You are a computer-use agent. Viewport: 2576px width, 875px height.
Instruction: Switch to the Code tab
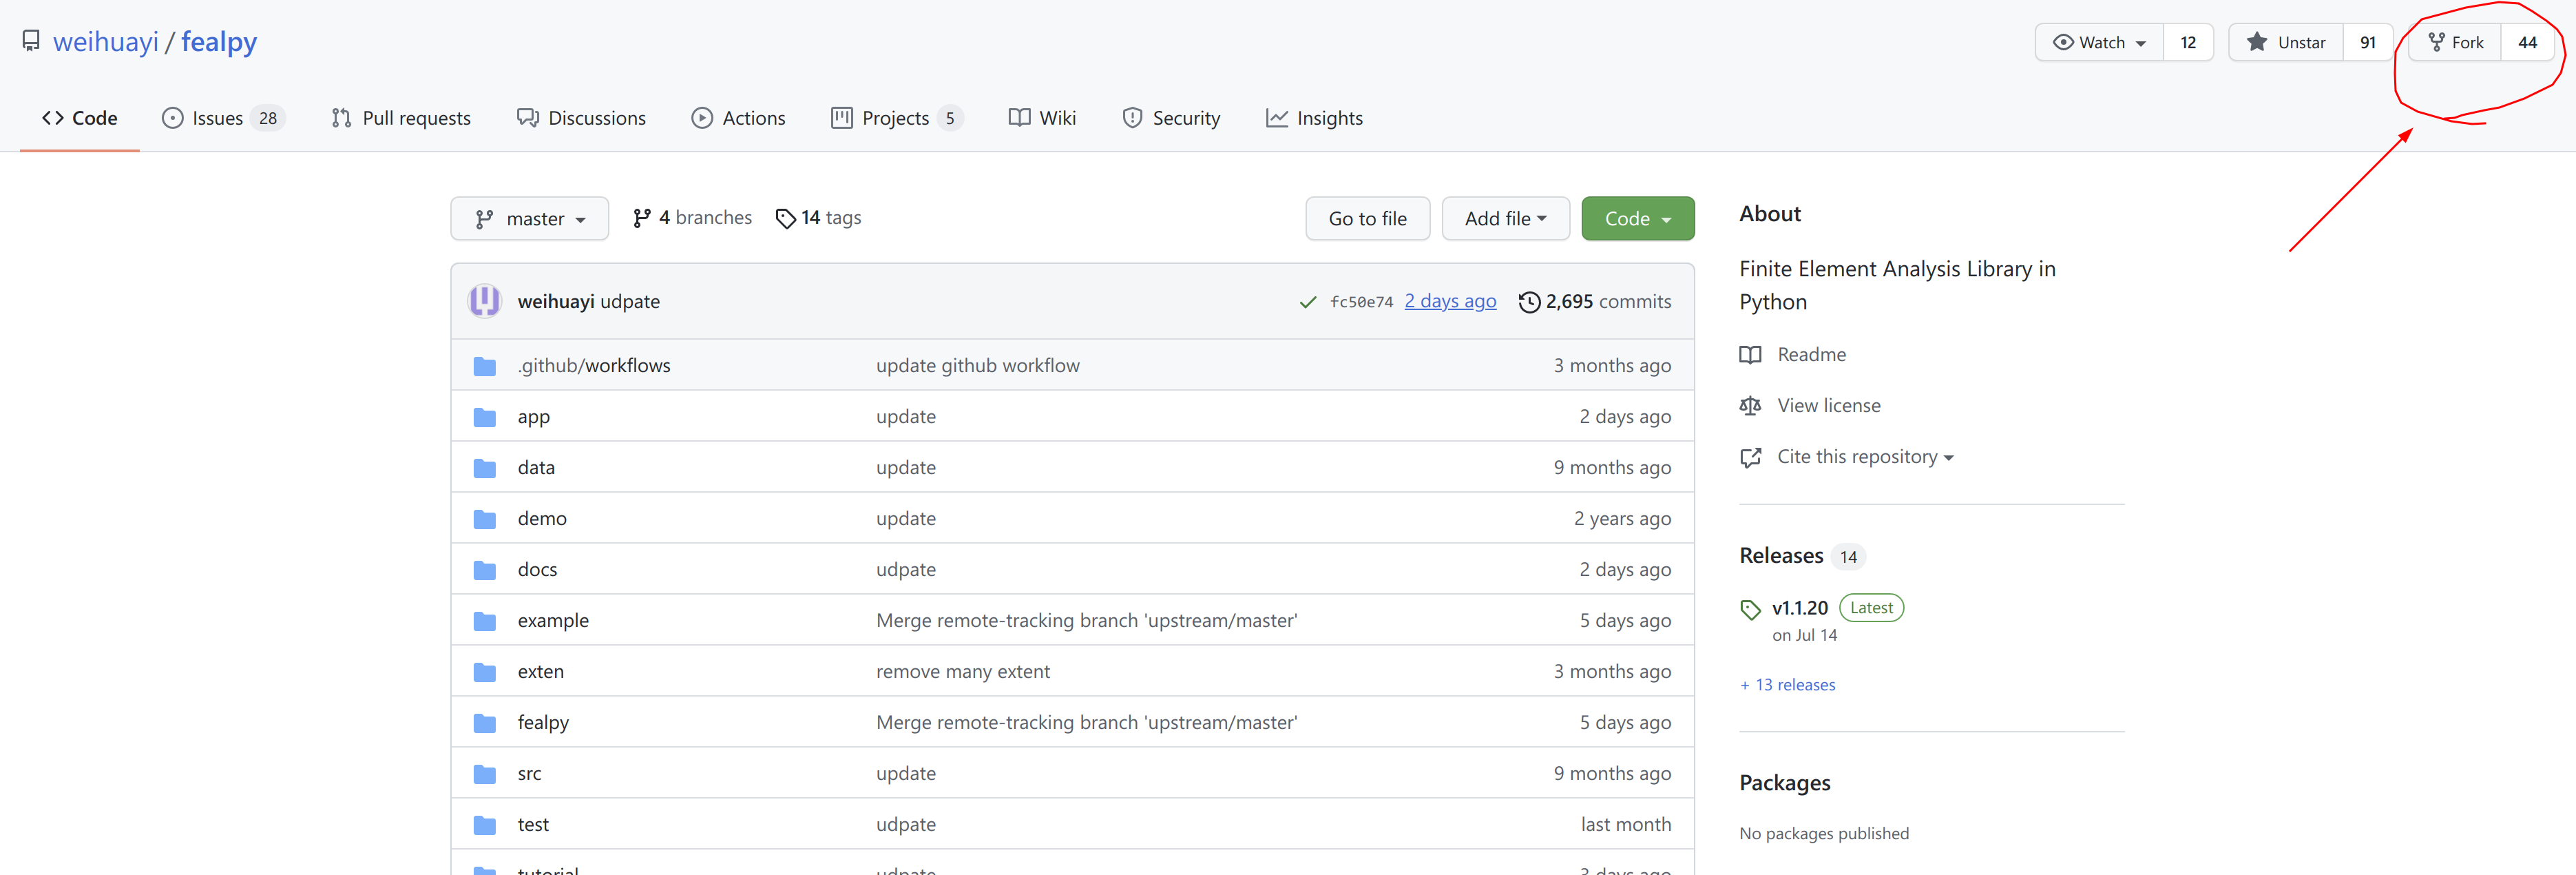pyautogui.click(x=80, y=118)
